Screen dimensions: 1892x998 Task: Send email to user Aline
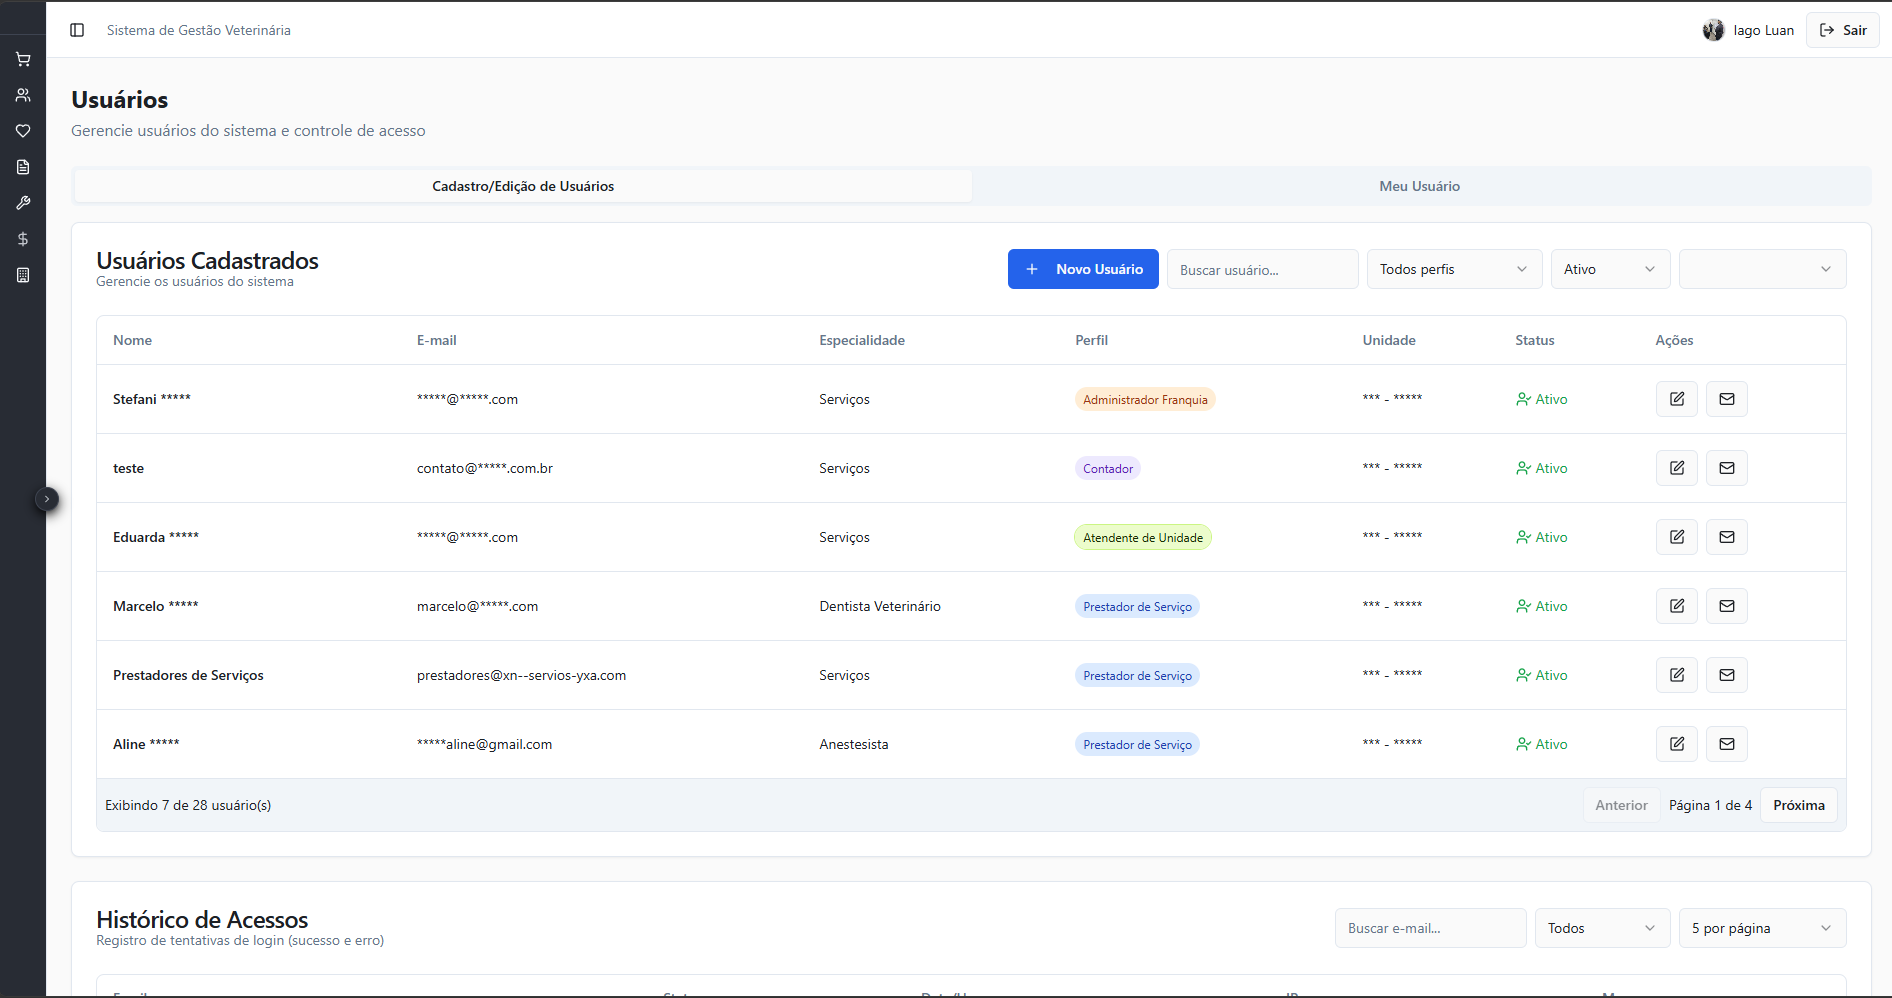[x=1727, y=744]
